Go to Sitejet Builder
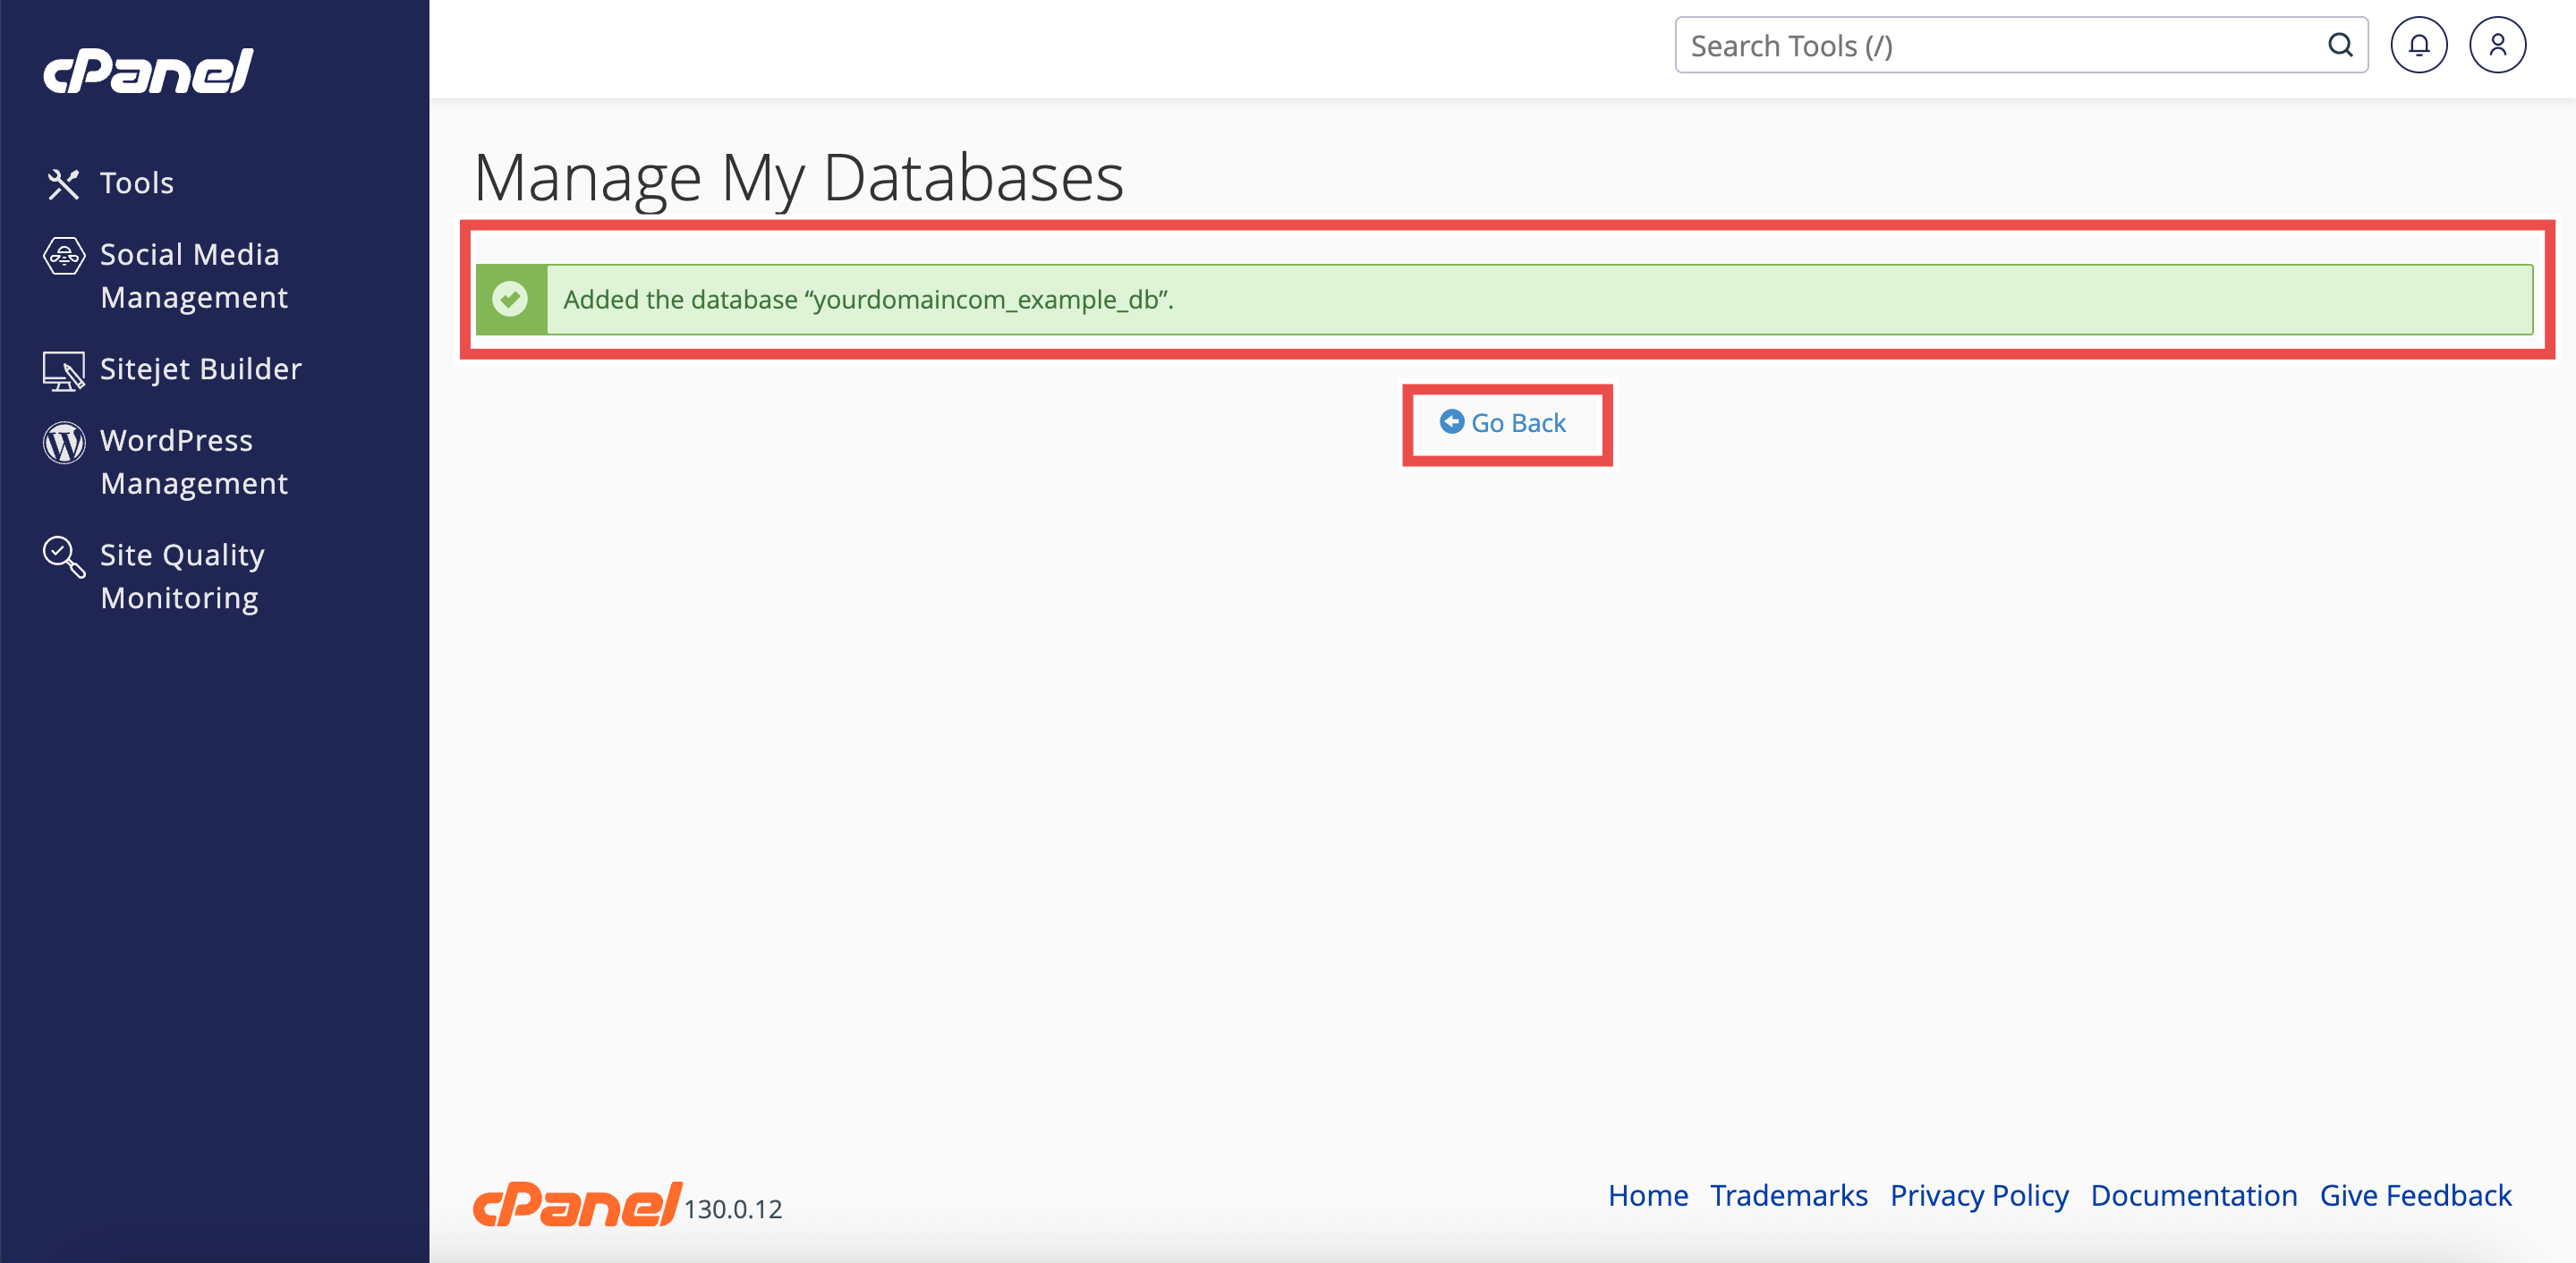Screen dimensions: 2576x1263 pyautogui.click(x=201, y=370)
